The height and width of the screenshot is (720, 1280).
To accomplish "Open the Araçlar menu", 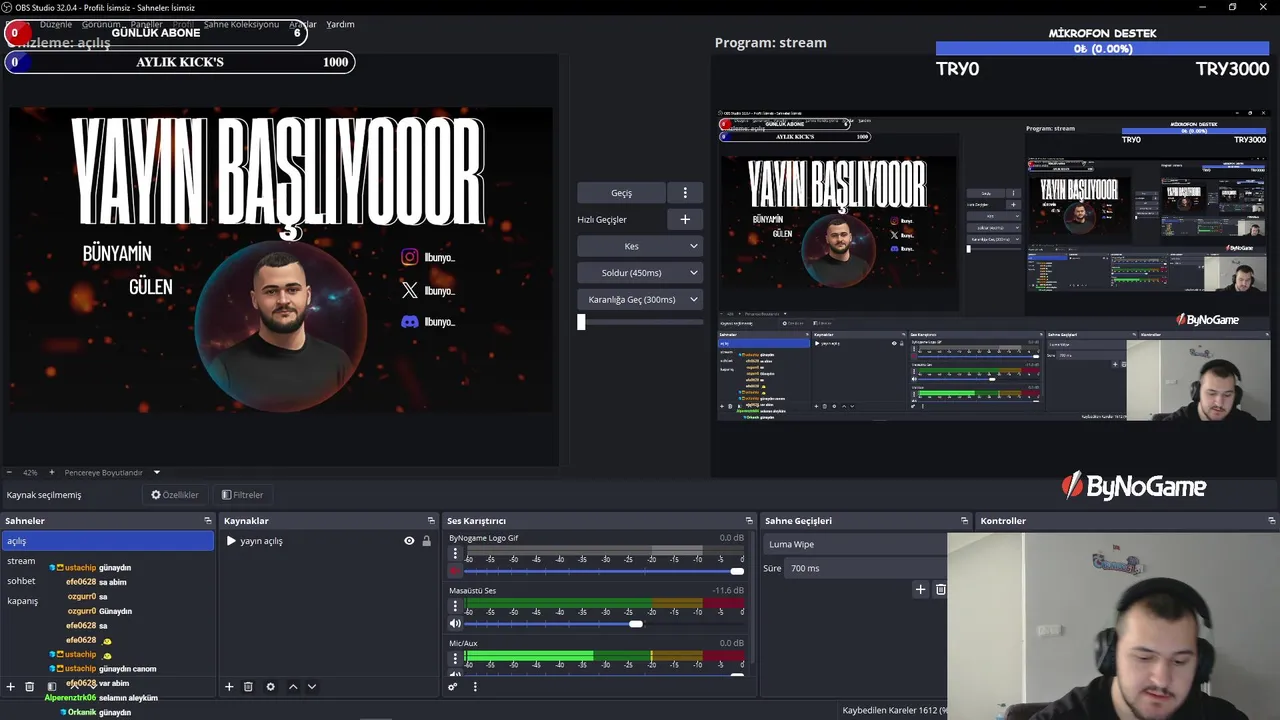I will pos(303,24).
